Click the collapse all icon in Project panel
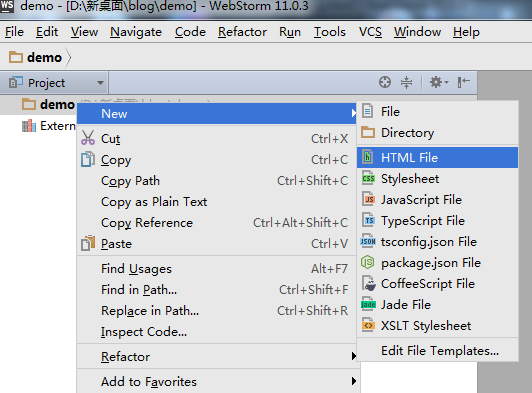 [406, 82]
